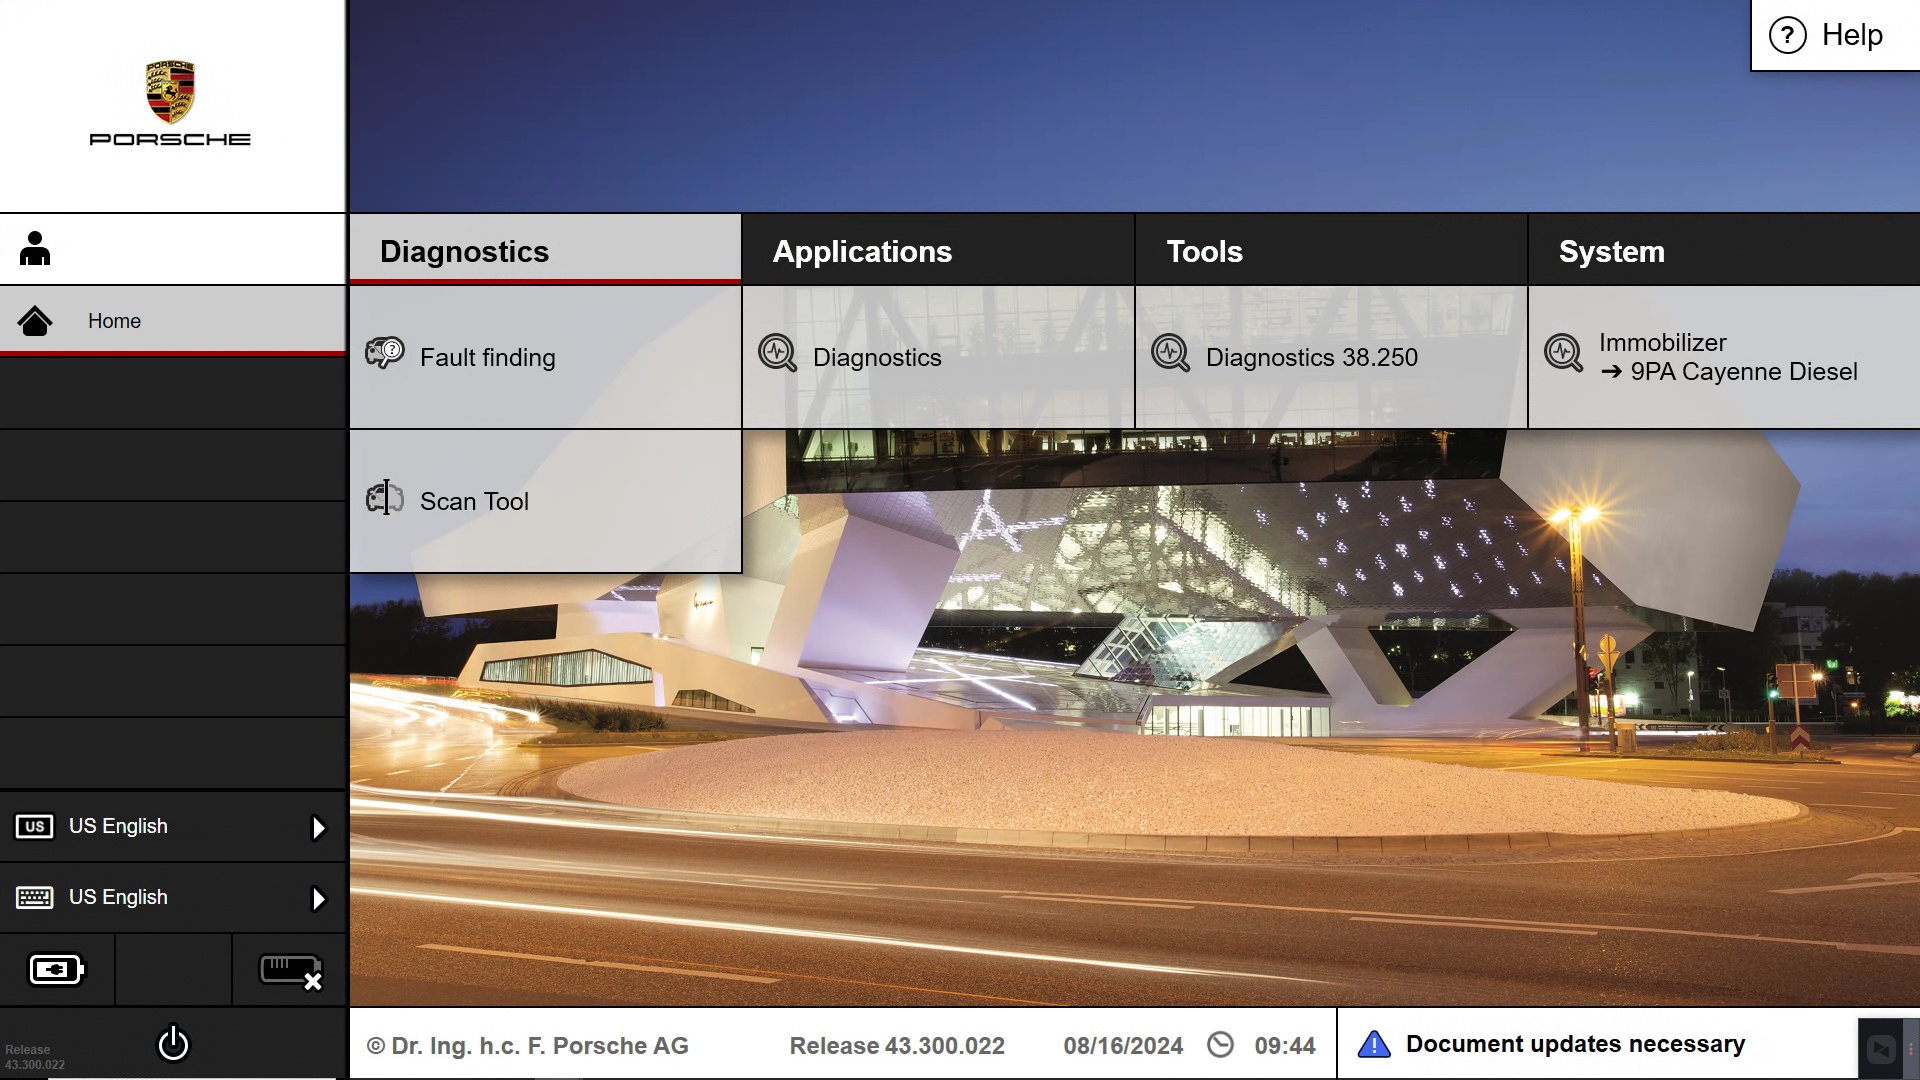Click the Release 43.300.022 status text
The height and width of the screenshot is (1080, 1920).
tap(897, 1046)
